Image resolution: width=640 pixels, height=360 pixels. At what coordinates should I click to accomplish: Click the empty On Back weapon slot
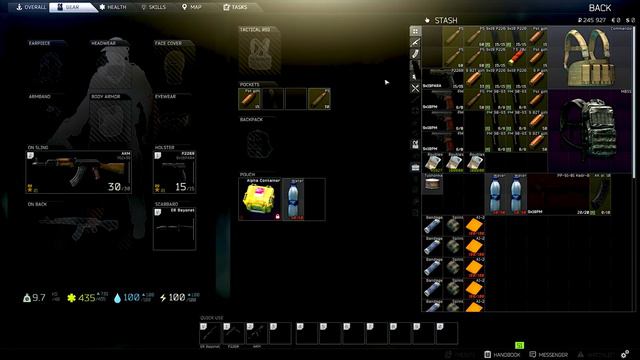pyautogui.click(x=78, y=229)
